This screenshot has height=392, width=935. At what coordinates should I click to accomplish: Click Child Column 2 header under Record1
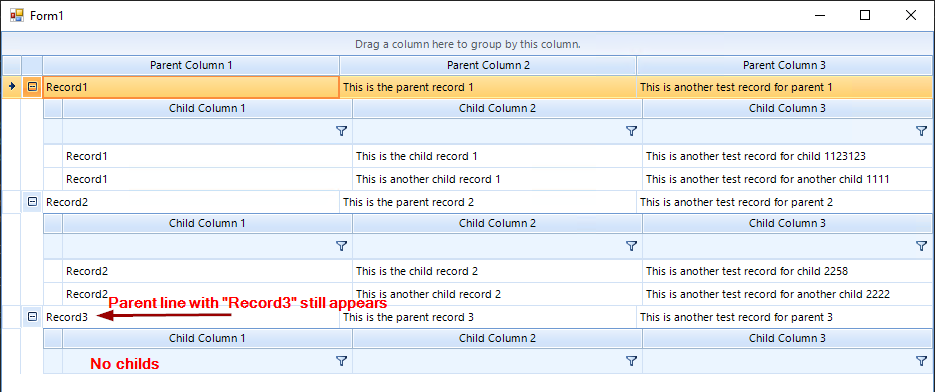(497, 109)
